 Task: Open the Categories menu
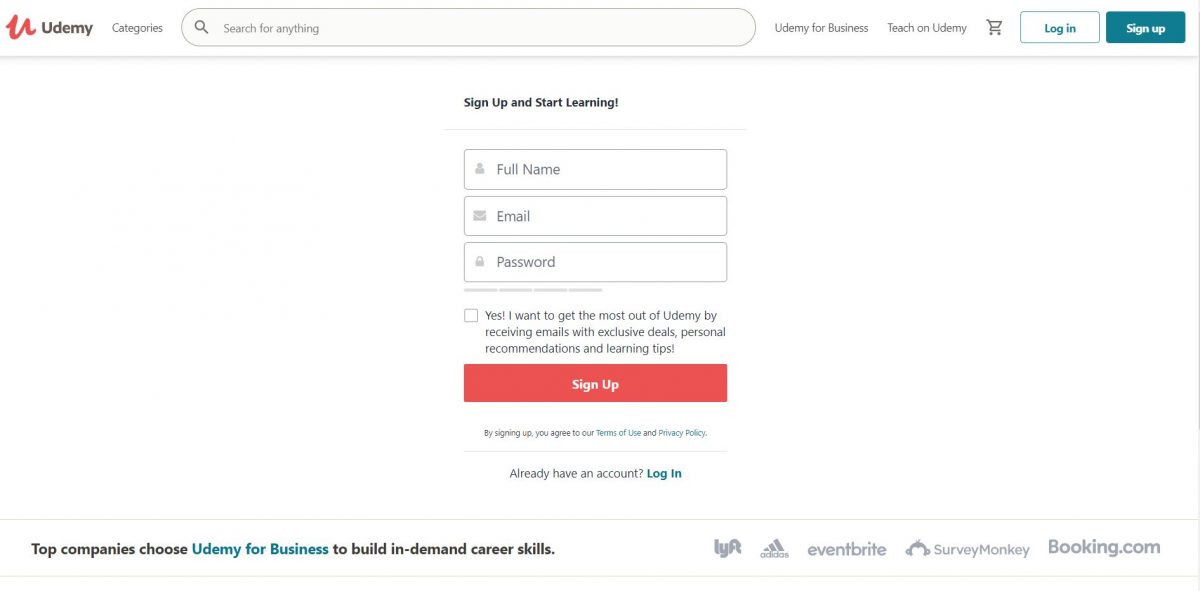[136, 27]
